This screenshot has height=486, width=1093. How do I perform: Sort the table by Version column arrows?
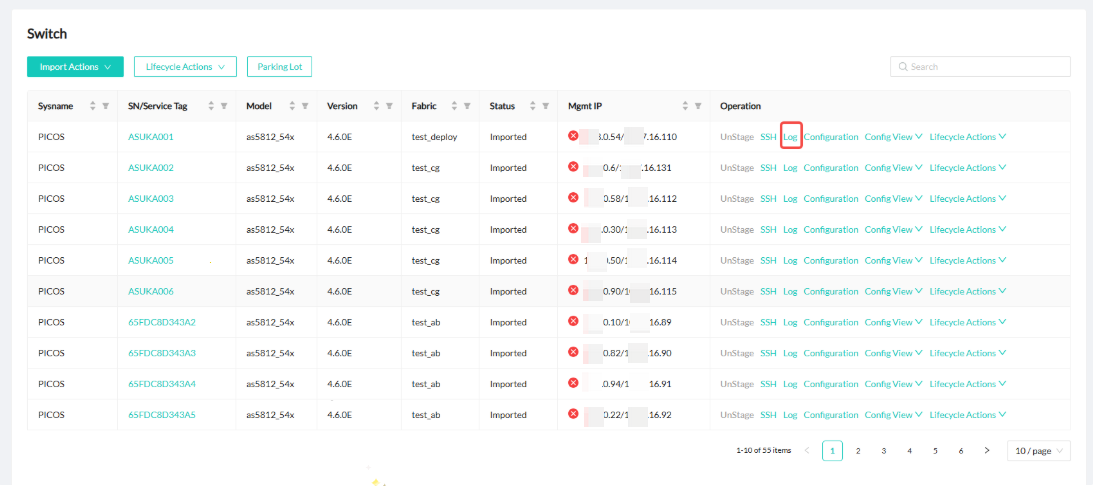tap(376, 106)
